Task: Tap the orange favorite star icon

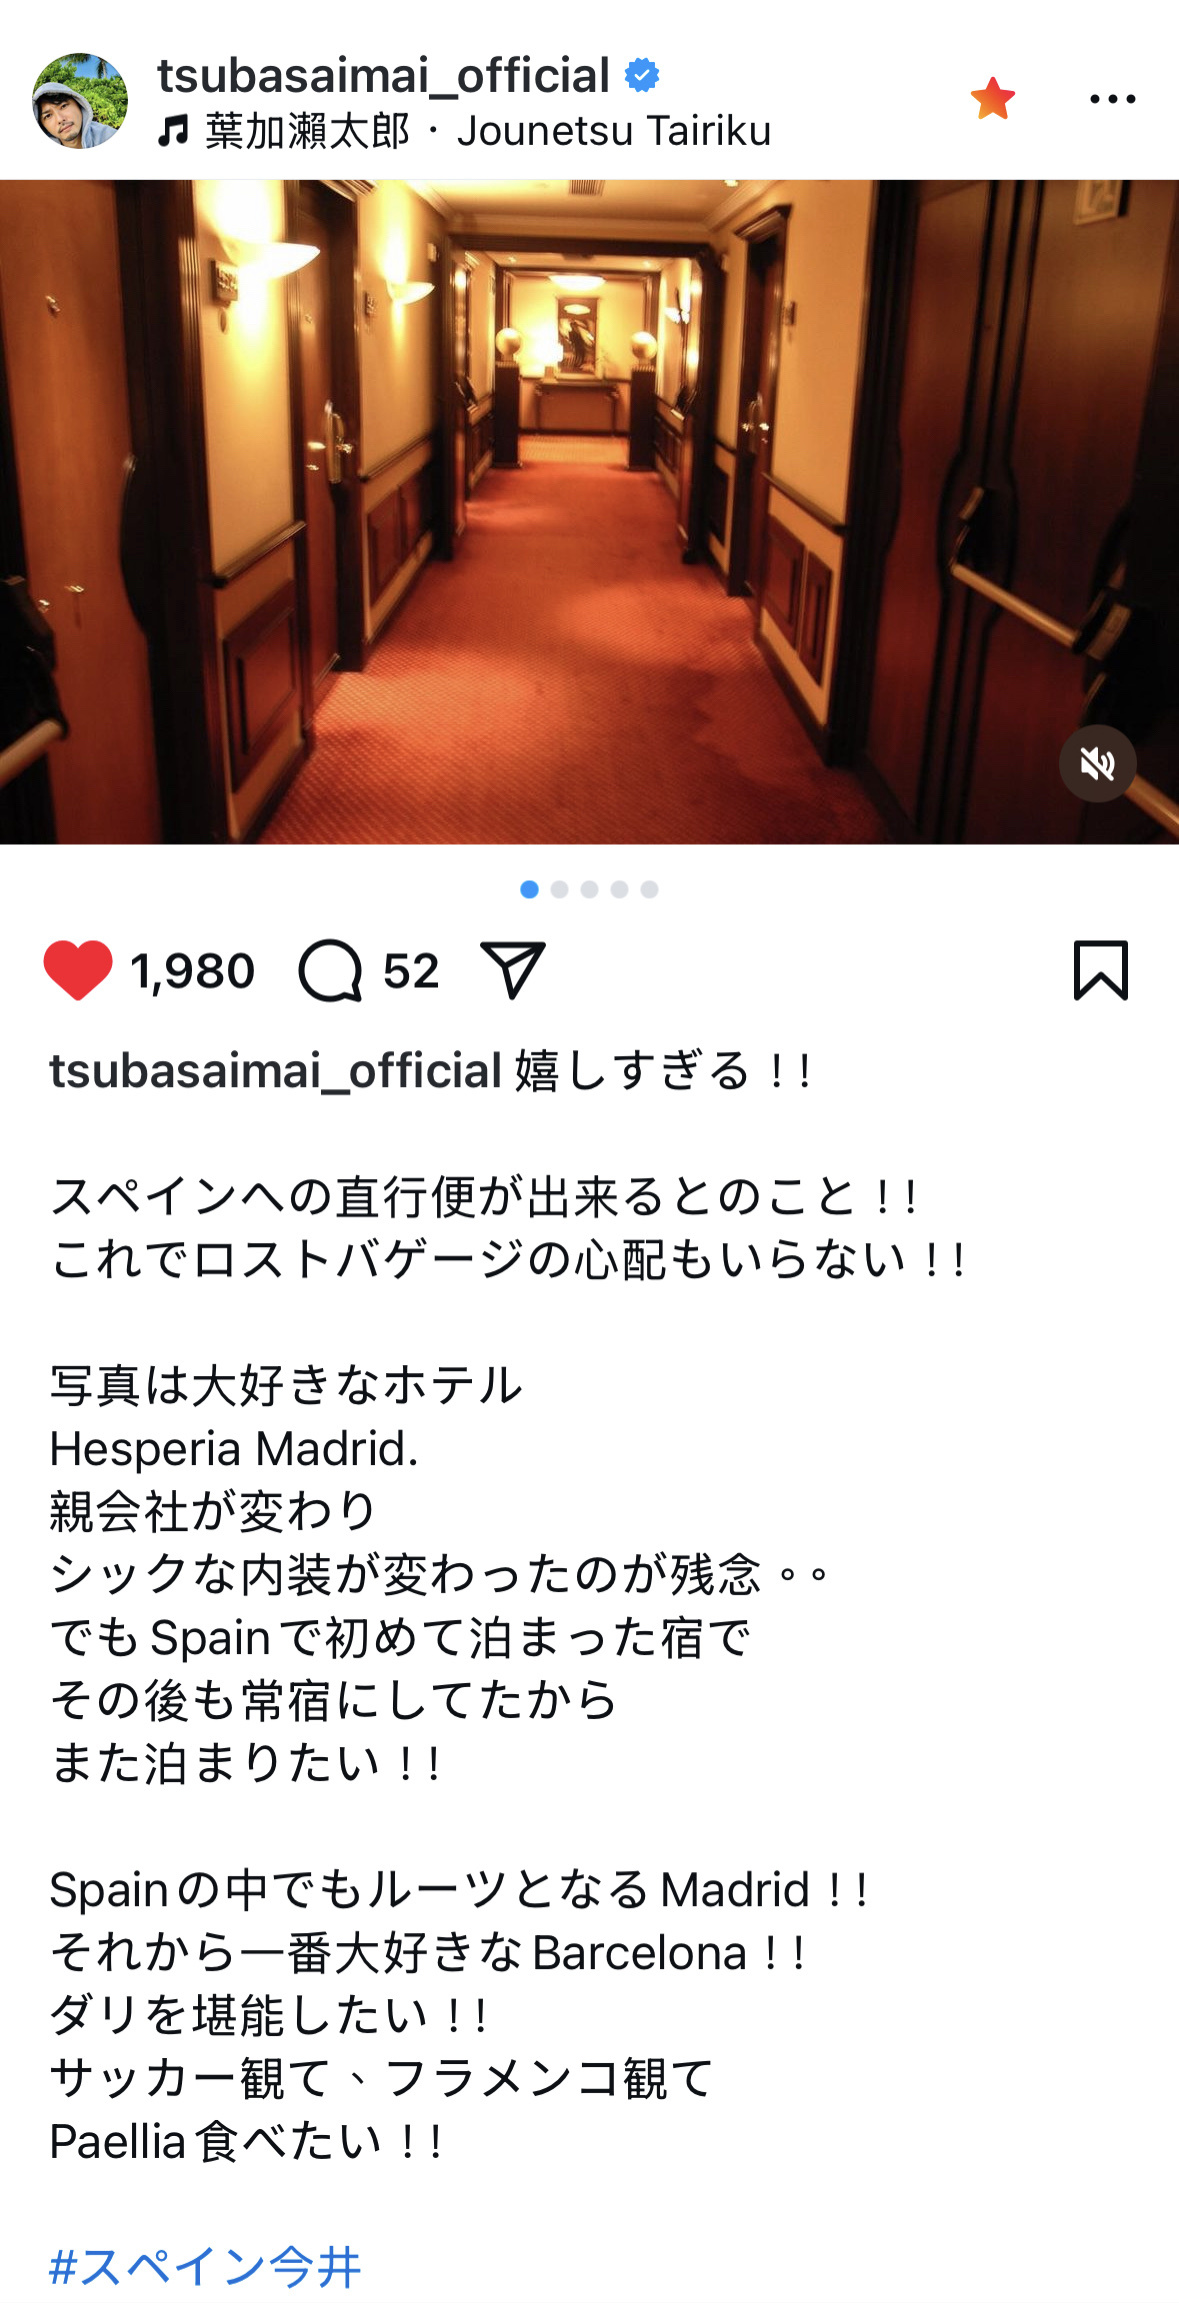Action: [x=992, y=98]
